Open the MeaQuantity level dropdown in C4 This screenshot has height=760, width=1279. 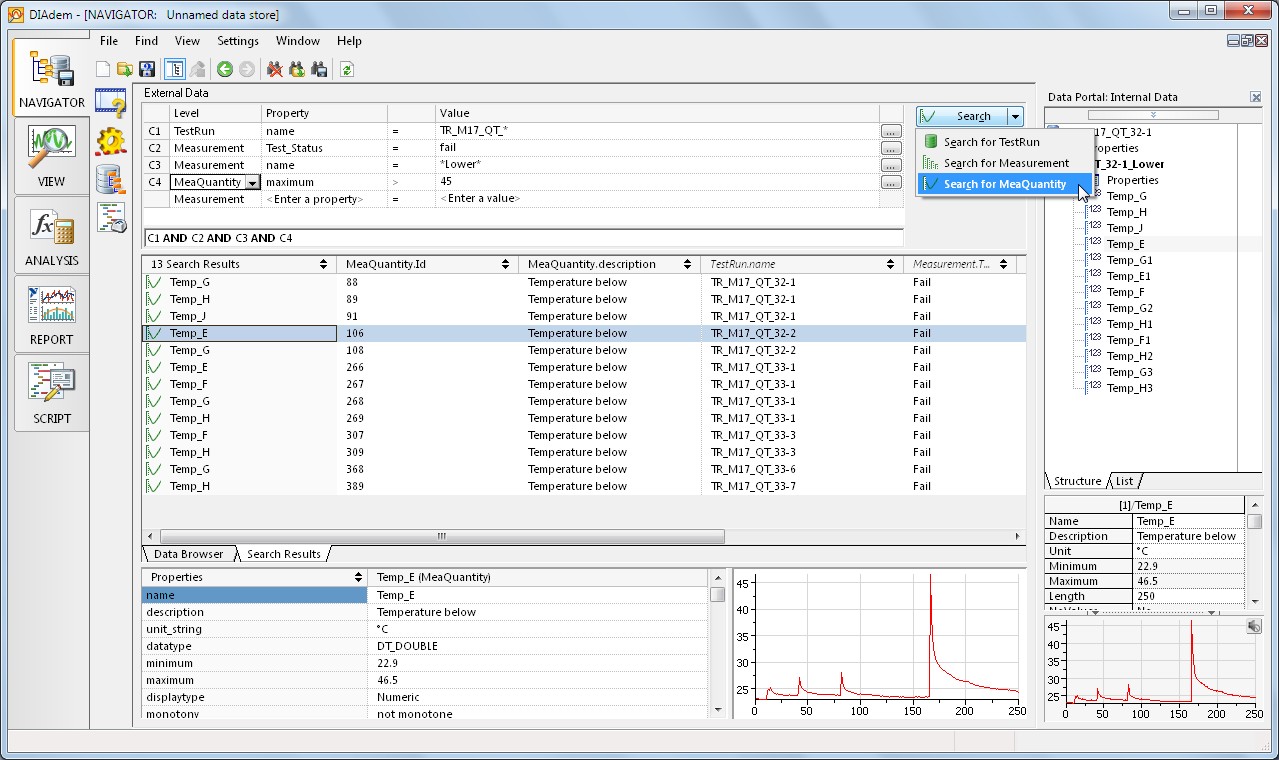[x=252, y=183]
